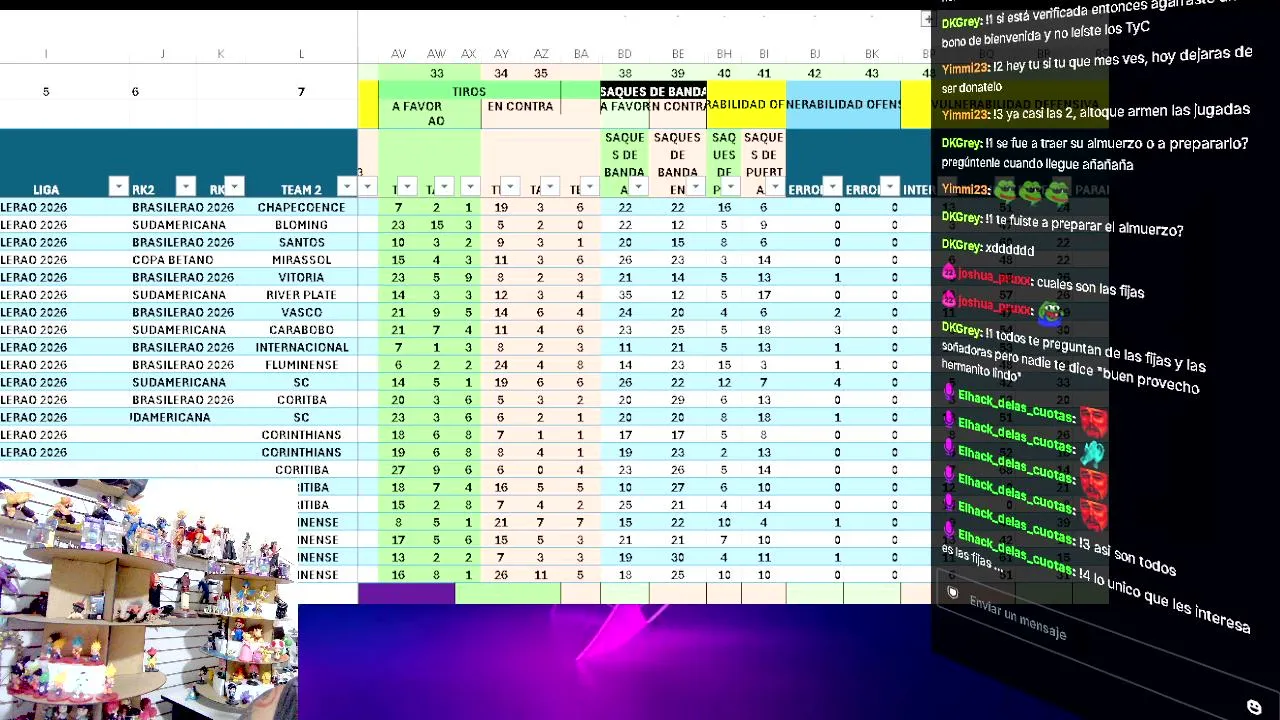The width and height of the screenshot is (1280, 720).
Task: Open the filter dropdown in column AV
Action: (x=409, y=187)
